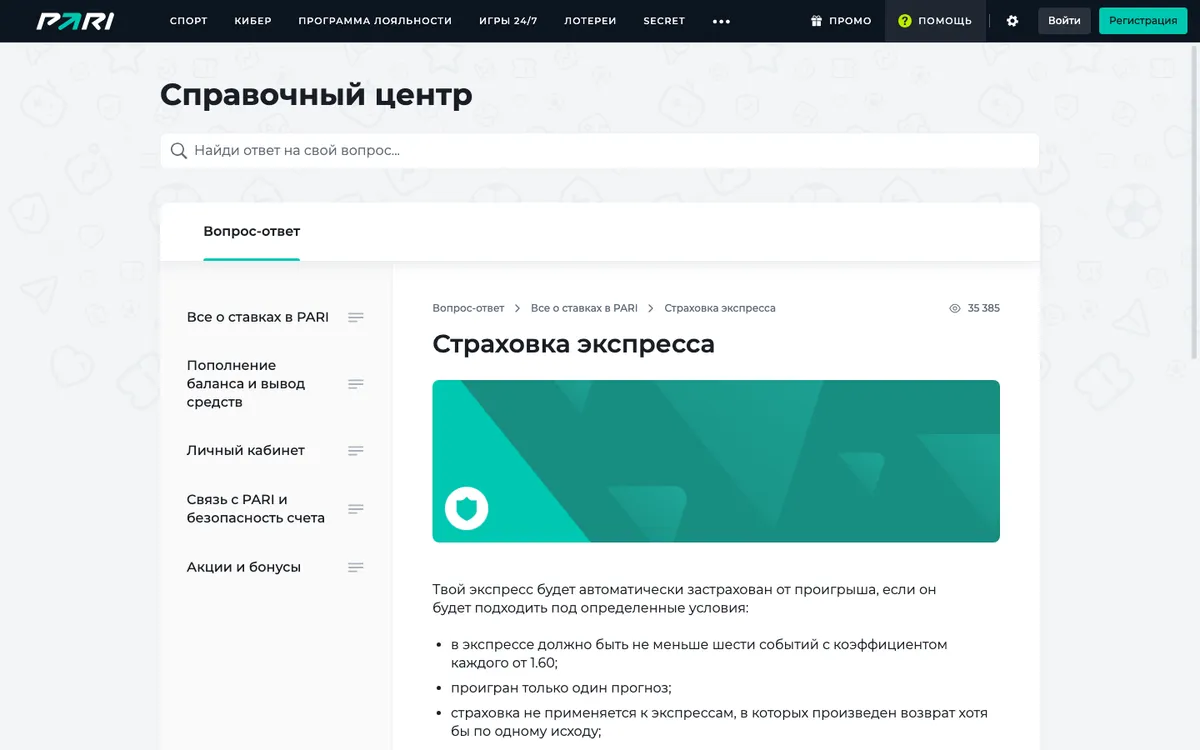Click the Войти button
This screenshot has width=1200, height=750.
pyautogui.click(x=1064, y=21)
